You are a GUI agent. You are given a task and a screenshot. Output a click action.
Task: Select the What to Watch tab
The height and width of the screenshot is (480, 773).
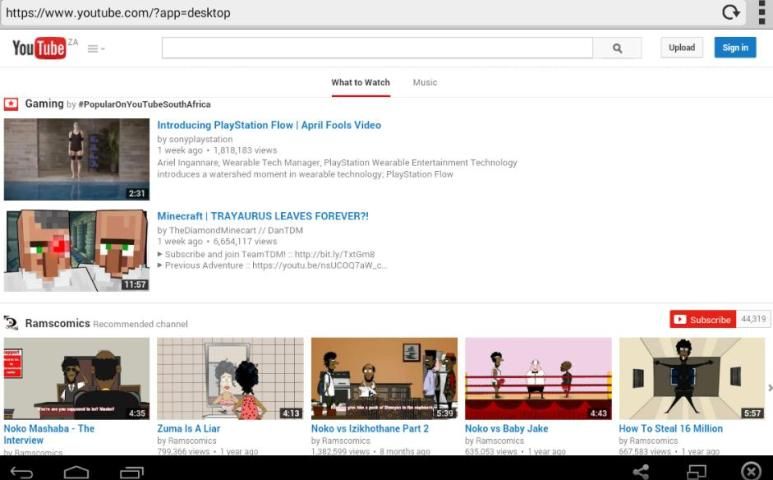(x=360, y=82)
